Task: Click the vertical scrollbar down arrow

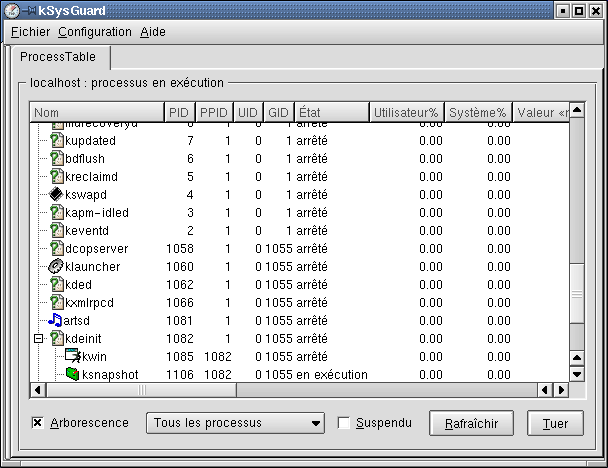Action: (576, 375)
